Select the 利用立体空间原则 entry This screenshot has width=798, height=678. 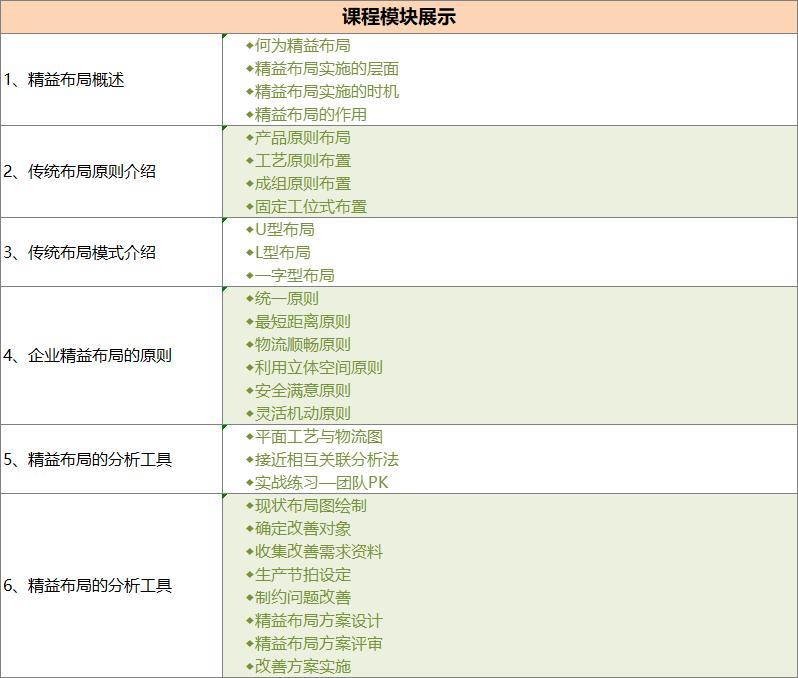(x=318, y=367)
